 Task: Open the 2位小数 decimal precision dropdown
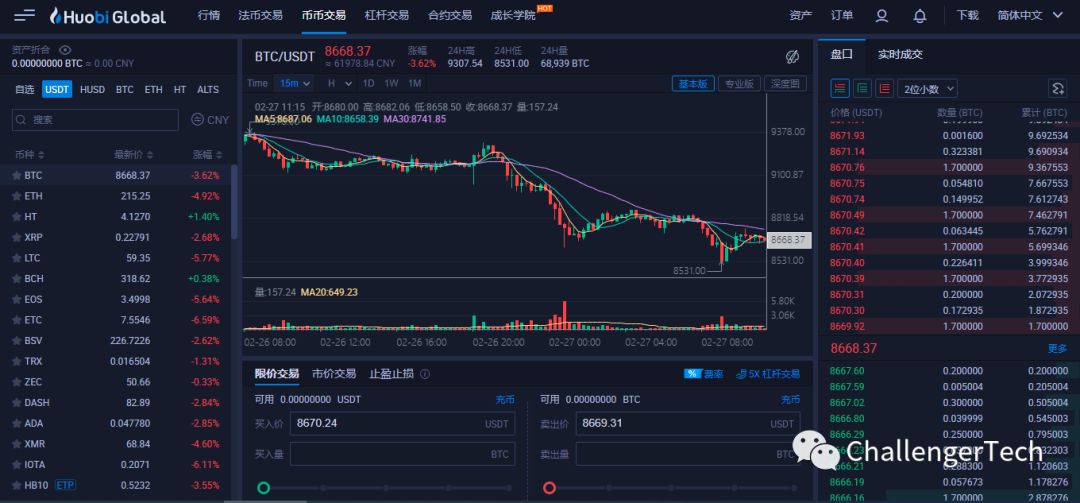[927, 88]
